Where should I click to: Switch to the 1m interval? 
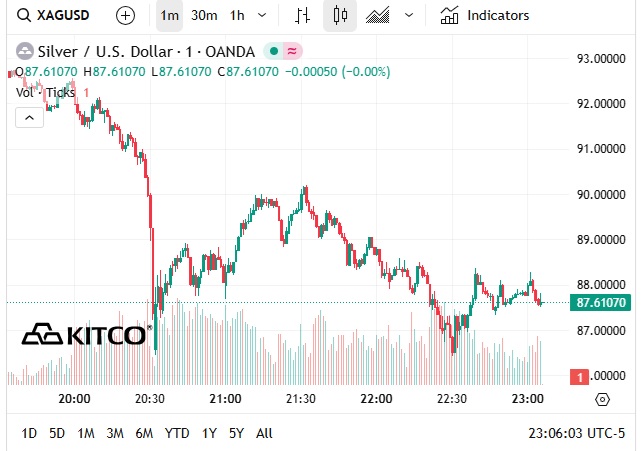(170, 16)
